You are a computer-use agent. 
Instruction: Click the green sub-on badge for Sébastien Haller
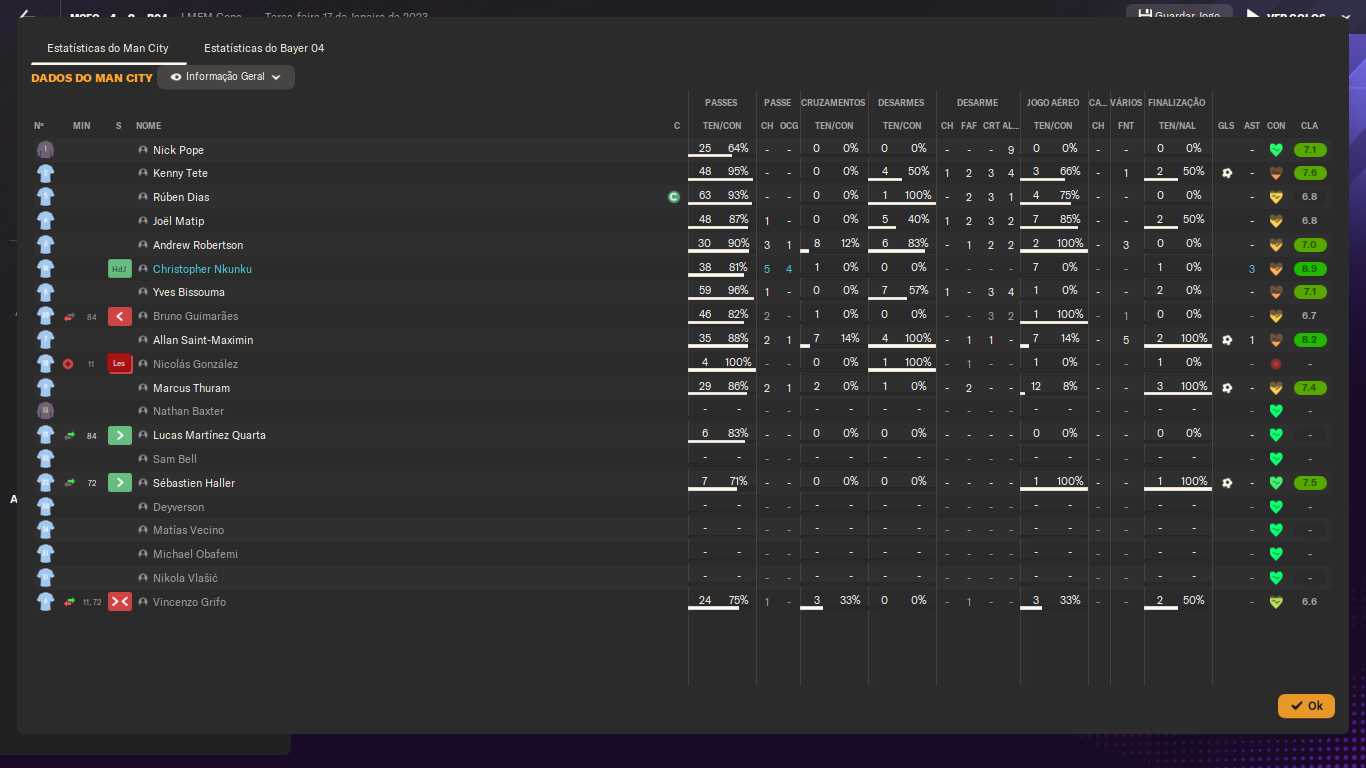tap(120, 483)
